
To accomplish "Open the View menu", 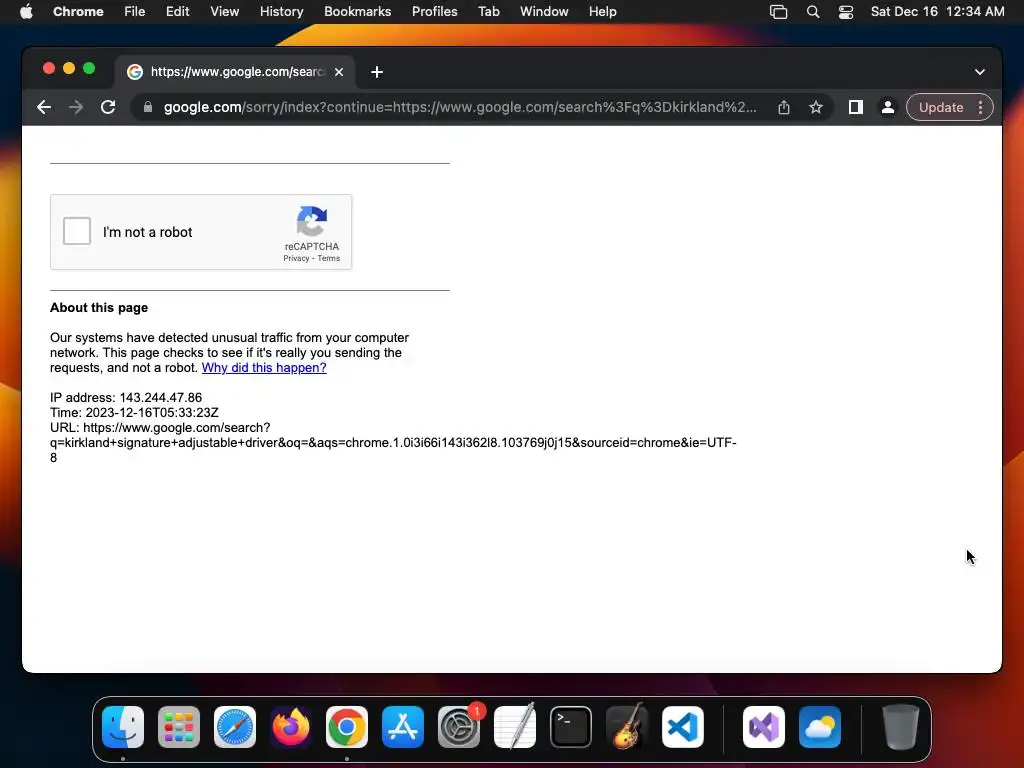I will coord(225,12).
